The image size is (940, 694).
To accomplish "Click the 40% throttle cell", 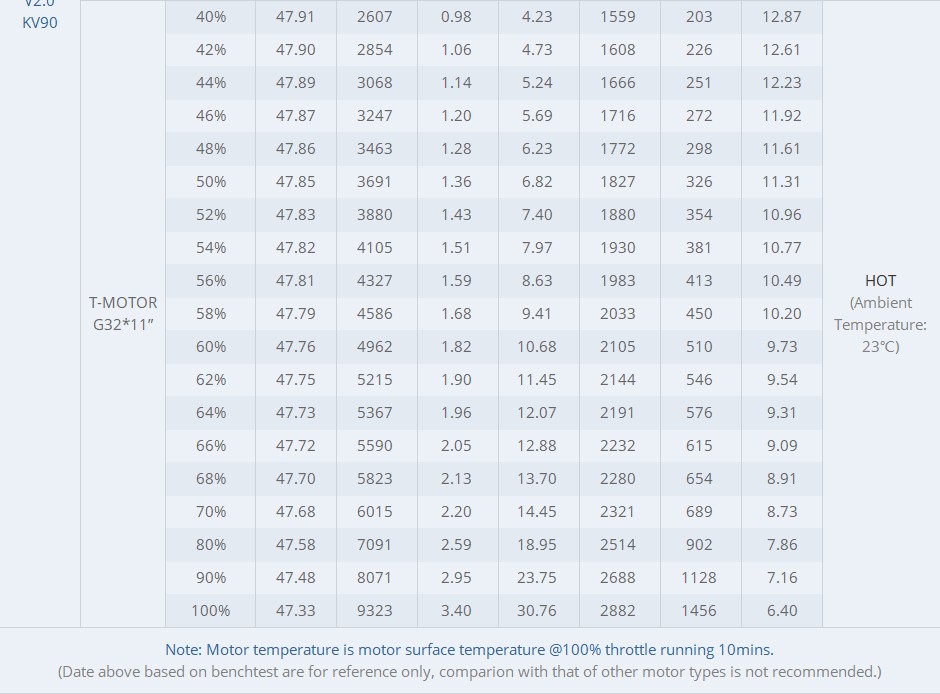I will pyautogui.click(x=211, y=16).
